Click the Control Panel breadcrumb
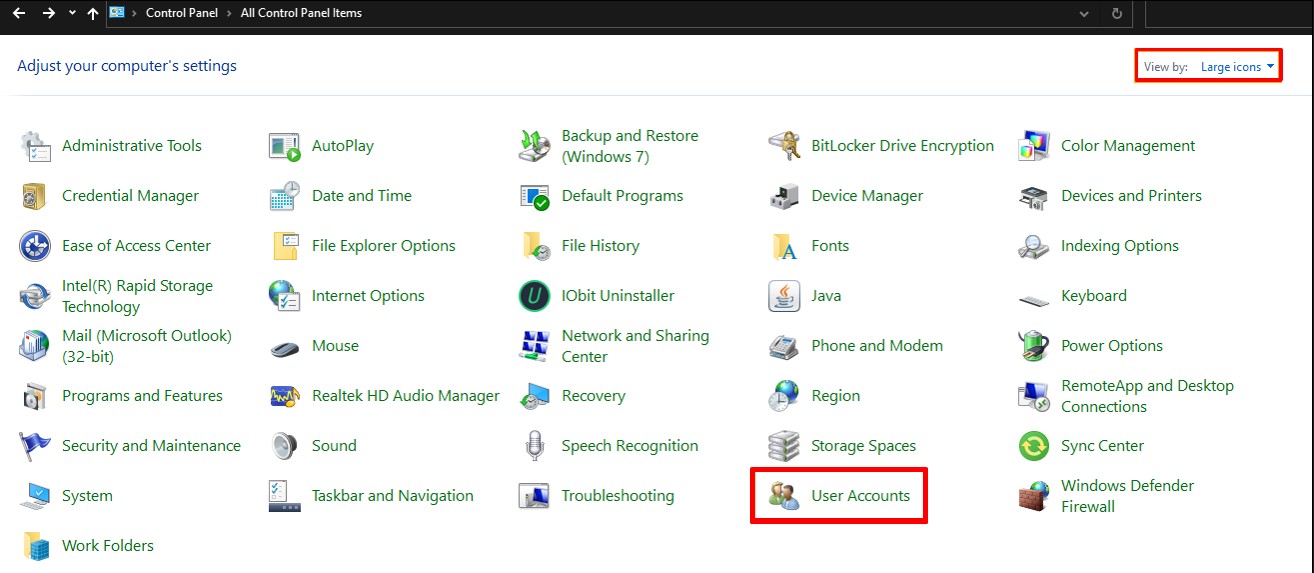This screenshot has width=1314, height=573. point(181,13)
